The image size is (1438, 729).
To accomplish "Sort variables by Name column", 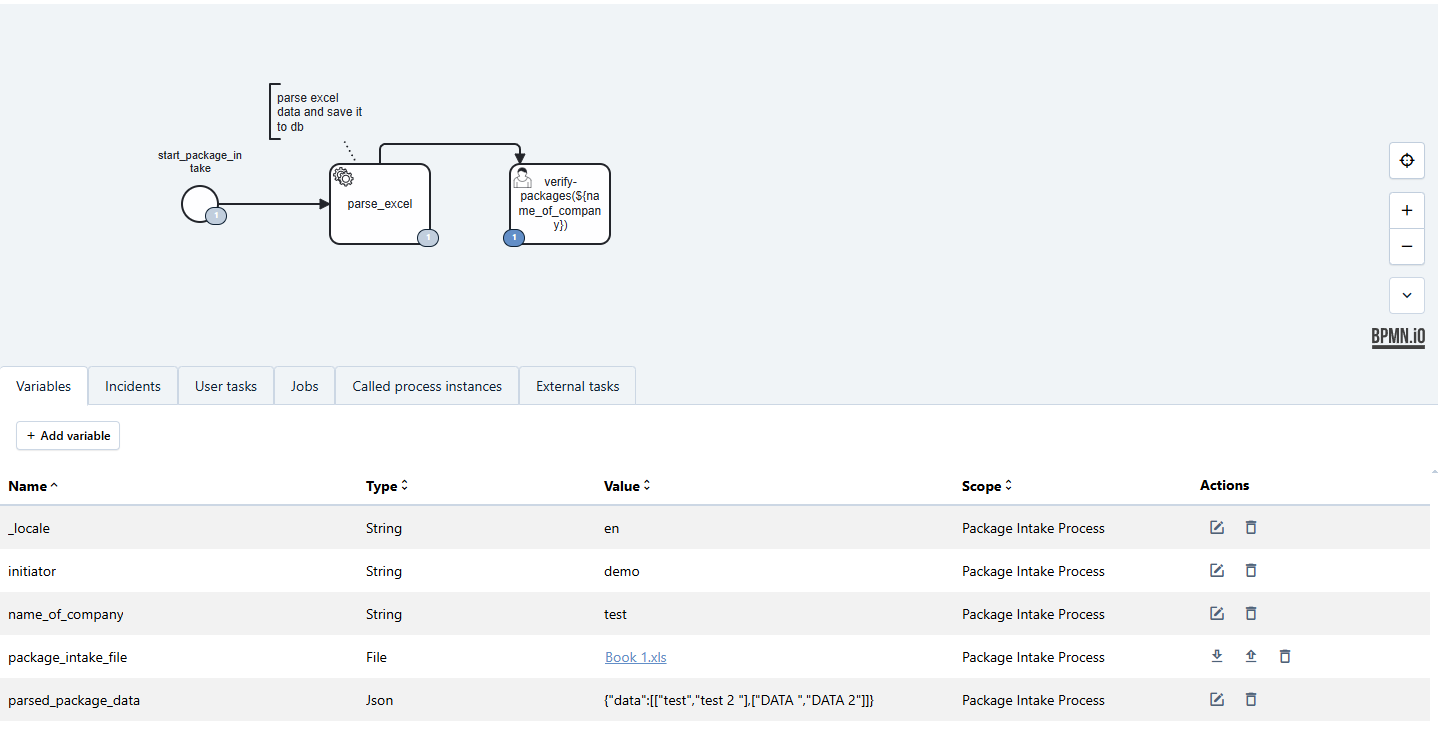I will coord(33,486).
